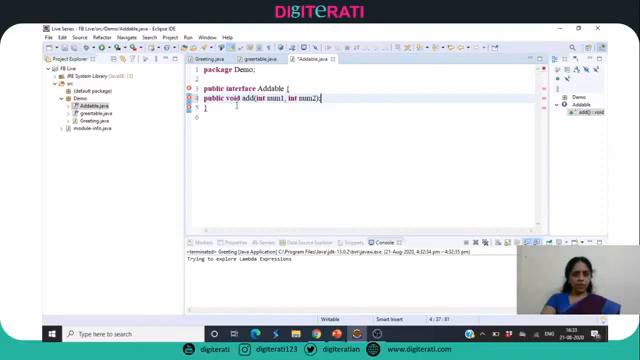Click the Windows taskbar search box
640x360 pixels.
(133, 334)
